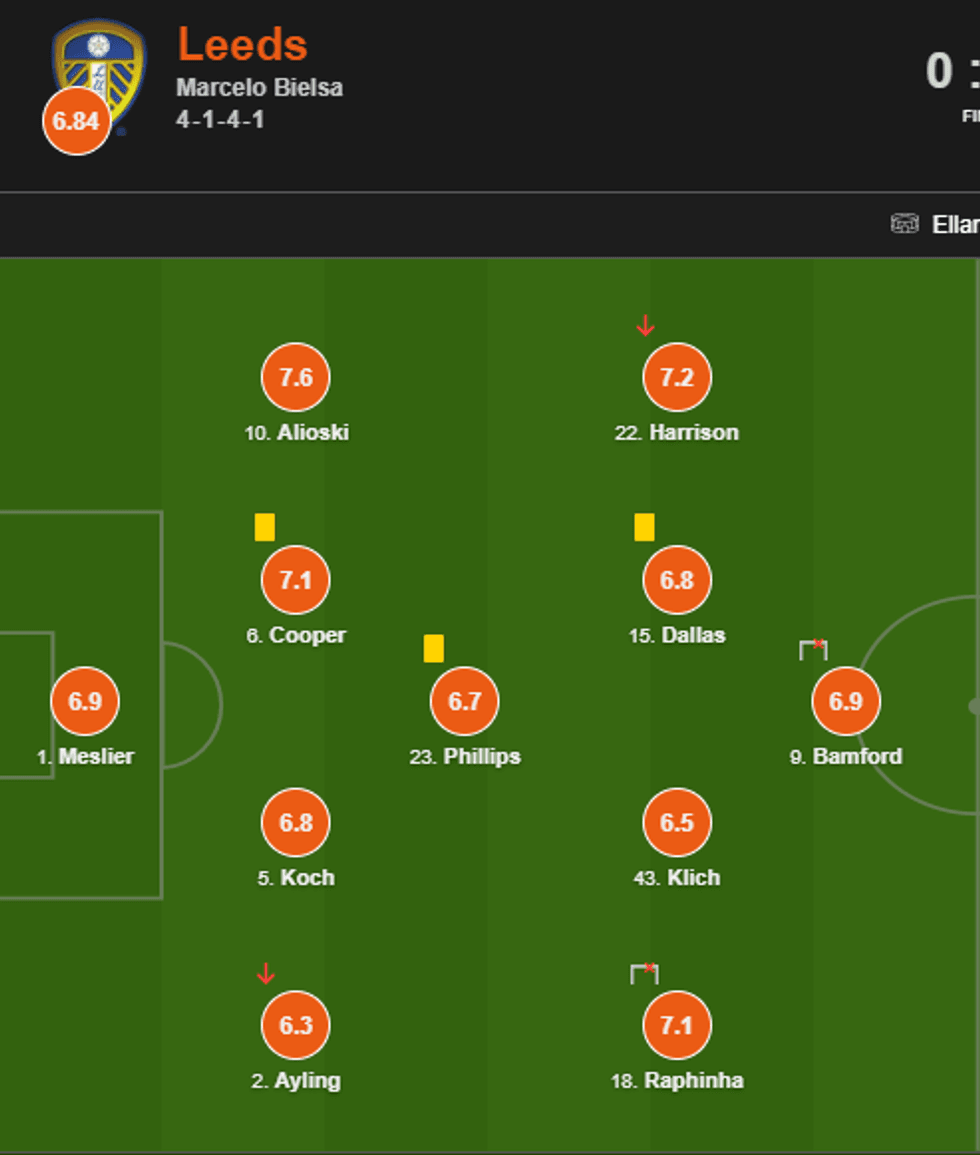Viewport: 980px width, 1155px height.
Task: Open the Leeds team name link
Action: 242,45
